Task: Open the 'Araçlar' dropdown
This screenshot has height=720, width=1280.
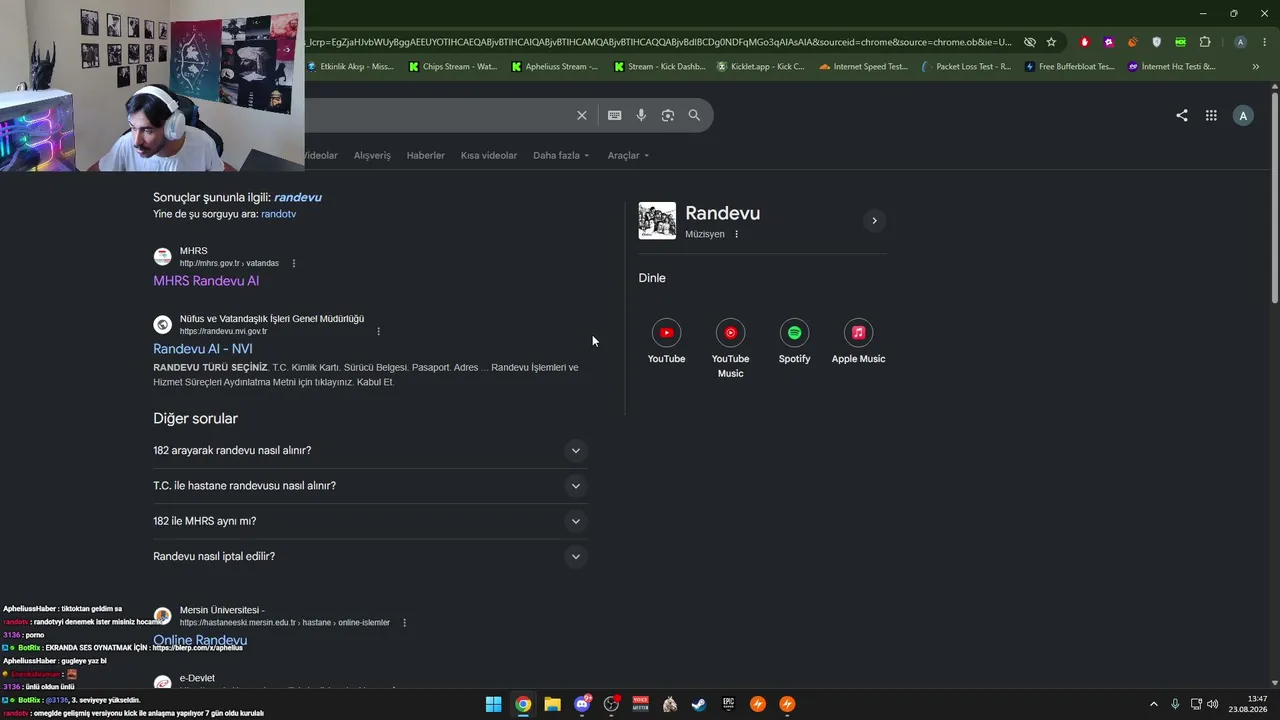Action: click(x=629, y=155)
